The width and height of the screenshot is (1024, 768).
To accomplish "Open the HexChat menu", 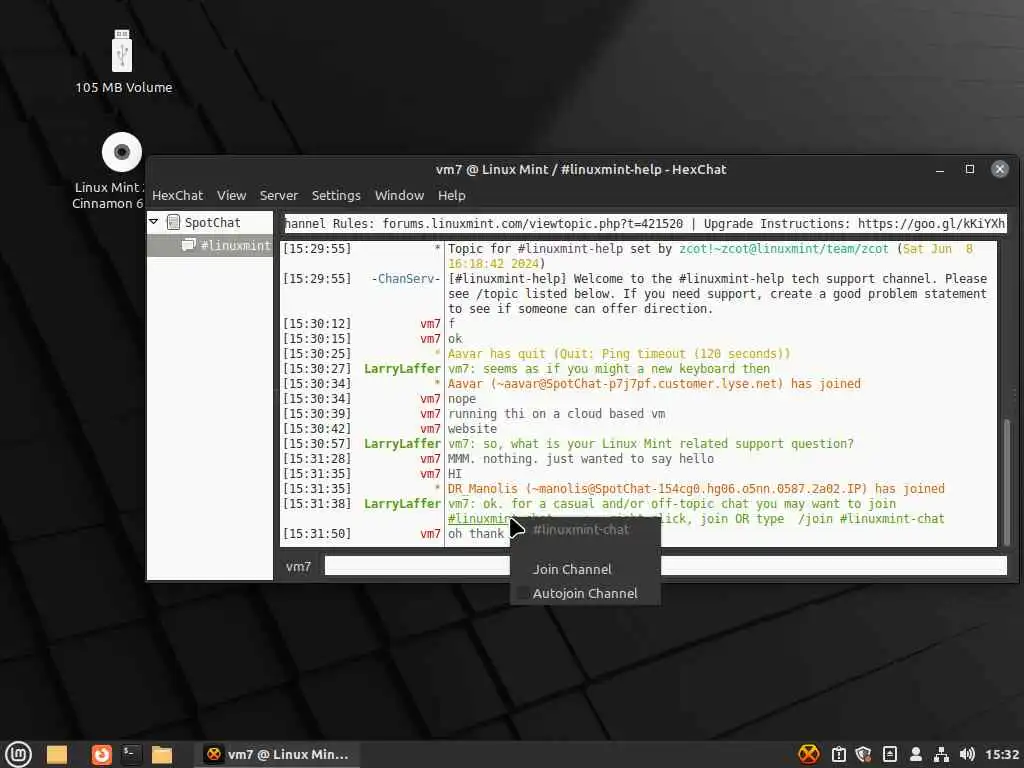I will [x=177, y=195].
